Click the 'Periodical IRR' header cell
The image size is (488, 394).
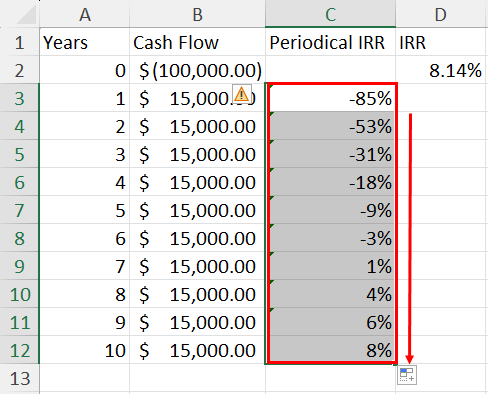[x=330, y=42]
